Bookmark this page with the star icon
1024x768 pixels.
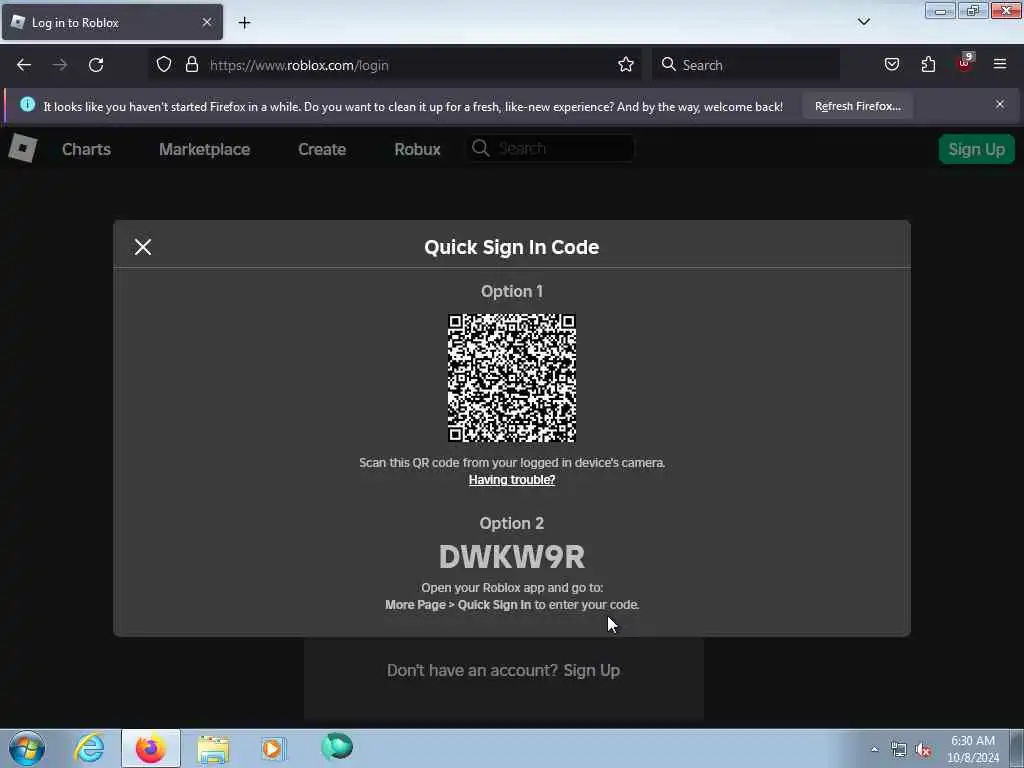point(626,64)
